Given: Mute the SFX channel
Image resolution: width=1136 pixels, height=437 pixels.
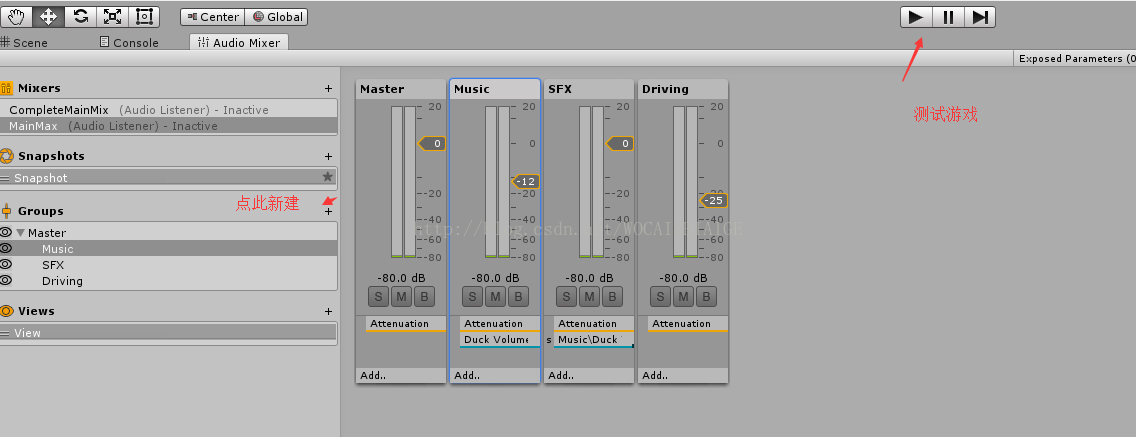Looking at the screenshot, I should (x=589, y=296).
